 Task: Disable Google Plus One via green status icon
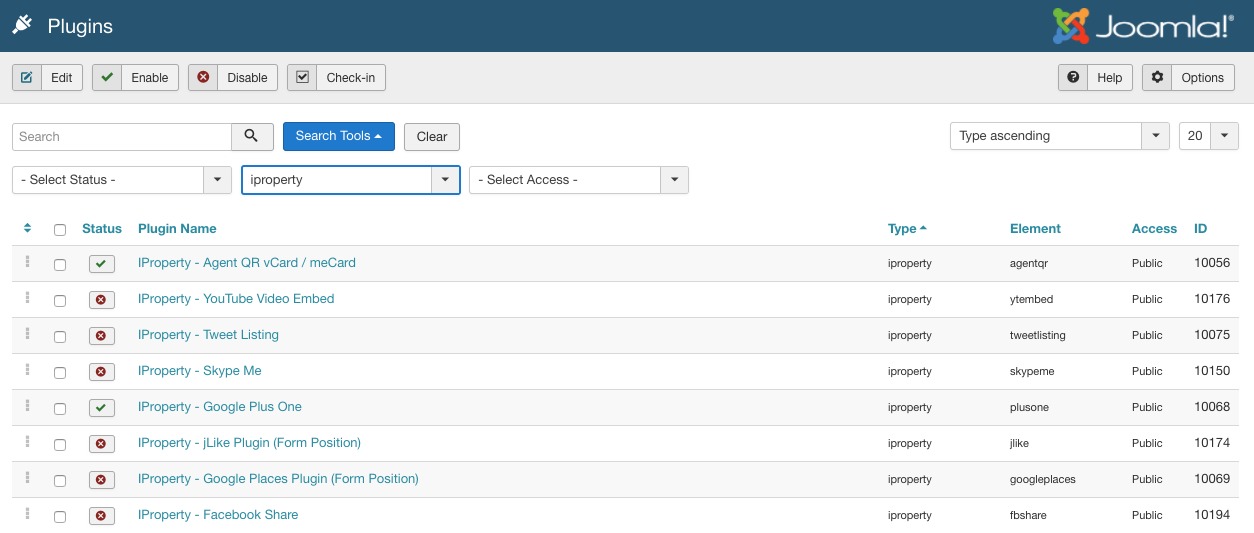click(x=102, y=408)
